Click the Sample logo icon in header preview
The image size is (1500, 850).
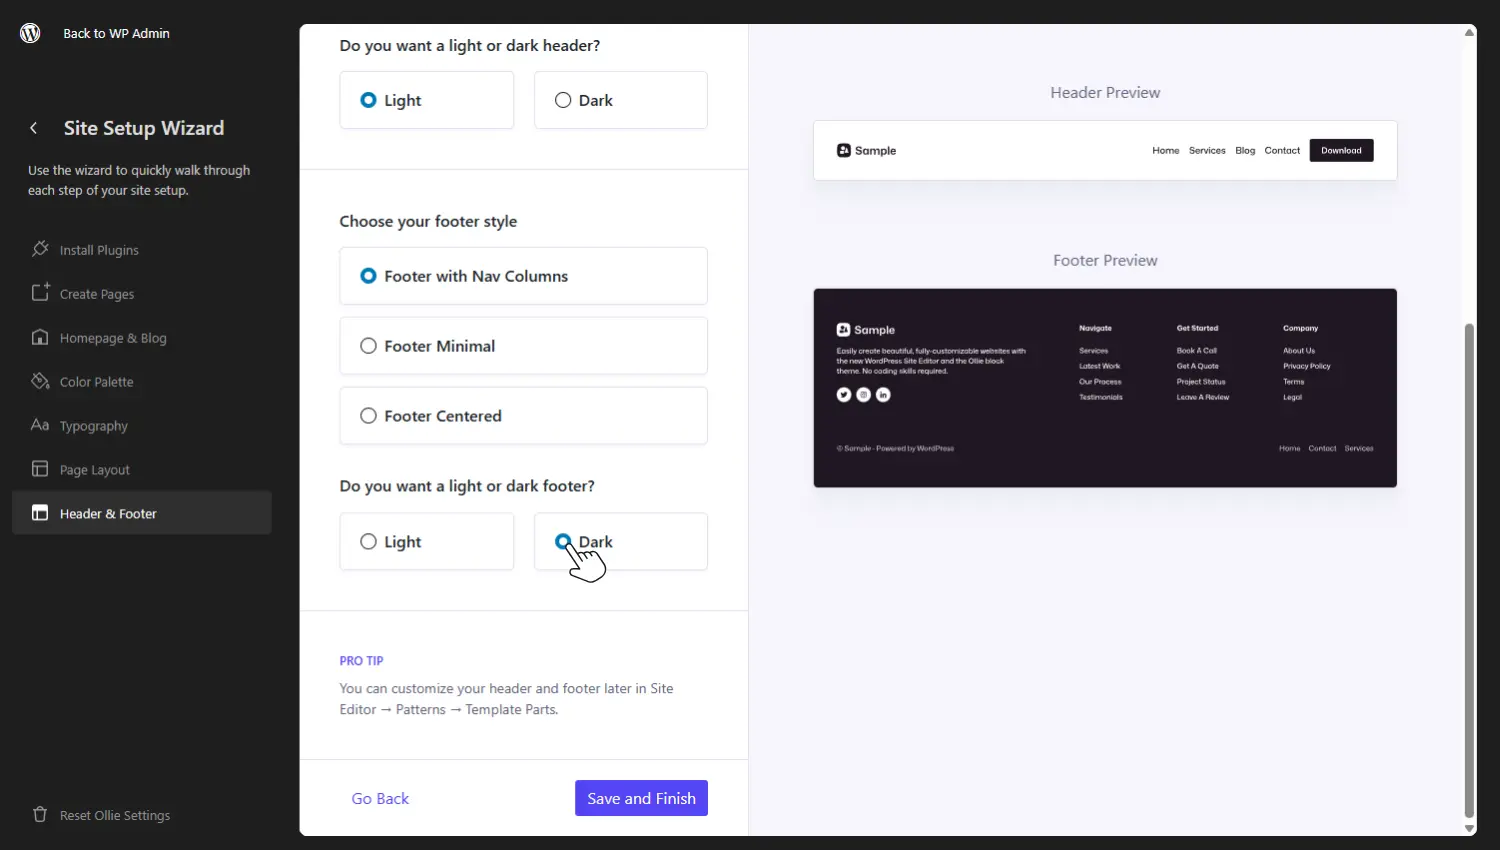tap(843, 150)
